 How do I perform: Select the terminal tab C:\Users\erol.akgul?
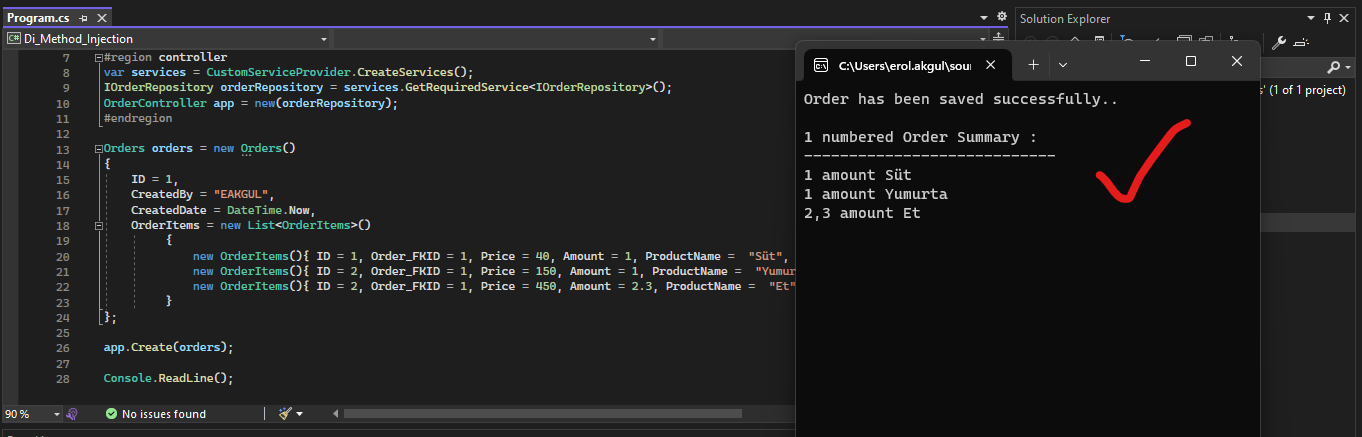click(x=900, y=65)
